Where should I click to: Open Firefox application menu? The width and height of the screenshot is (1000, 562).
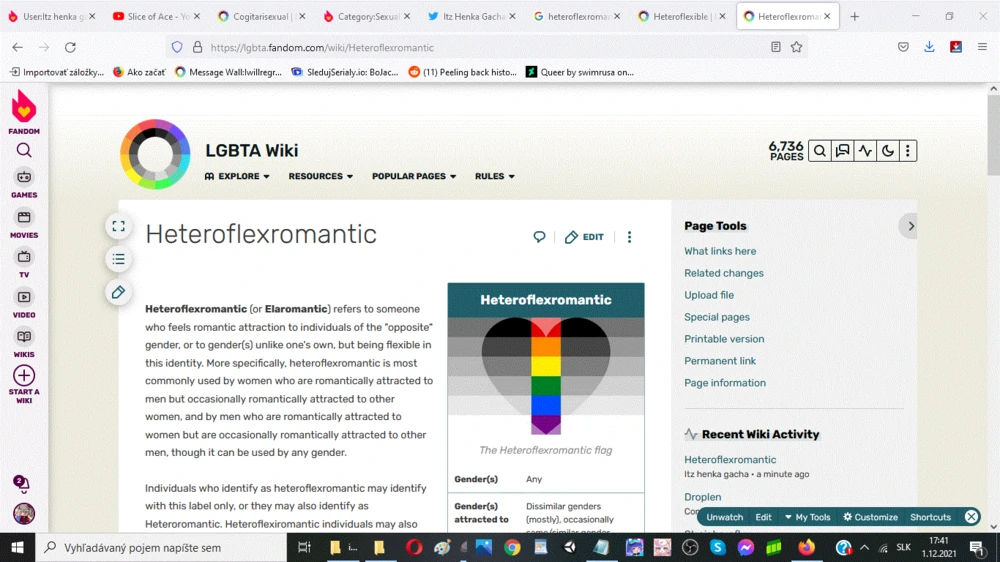[x=982, y=47]
